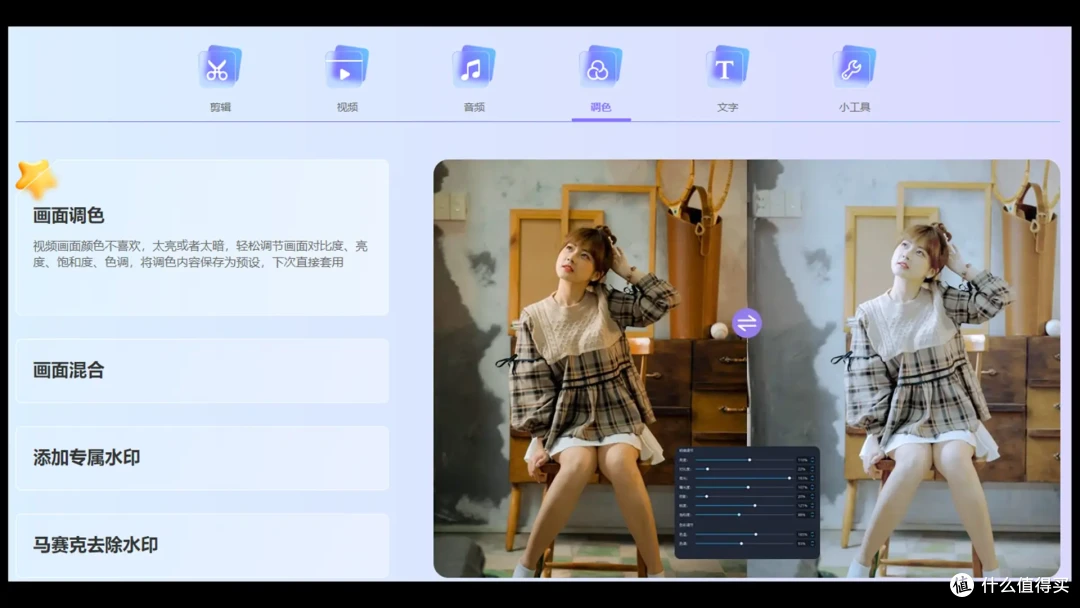1080x608 pixels.
Task: Click the top slider handle in adjustment panel
Action: 750,460
